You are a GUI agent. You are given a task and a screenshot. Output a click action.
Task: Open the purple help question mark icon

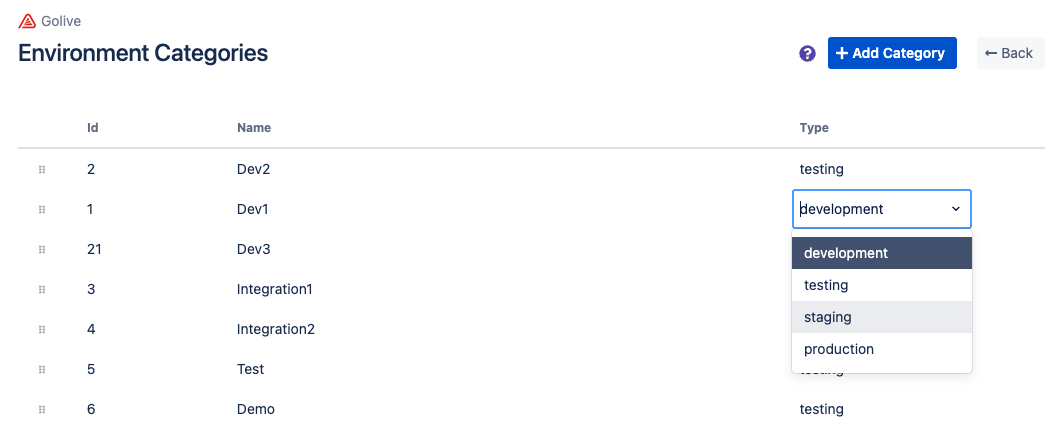tap(807, 54)
